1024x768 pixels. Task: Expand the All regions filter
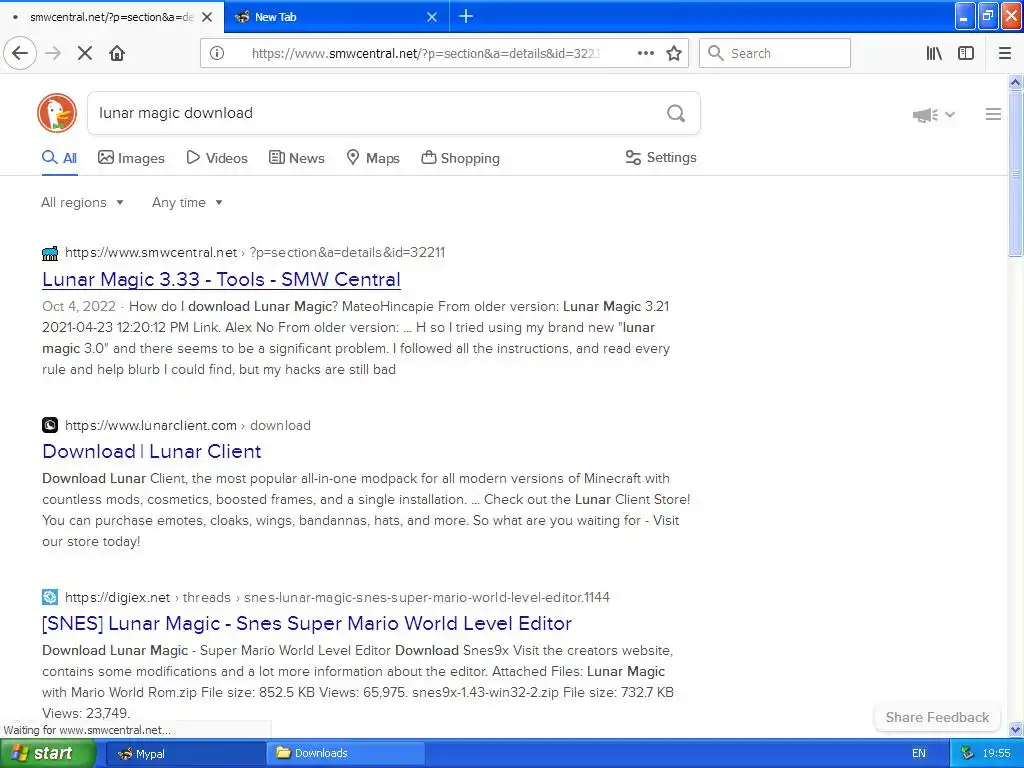click(82, 202)
